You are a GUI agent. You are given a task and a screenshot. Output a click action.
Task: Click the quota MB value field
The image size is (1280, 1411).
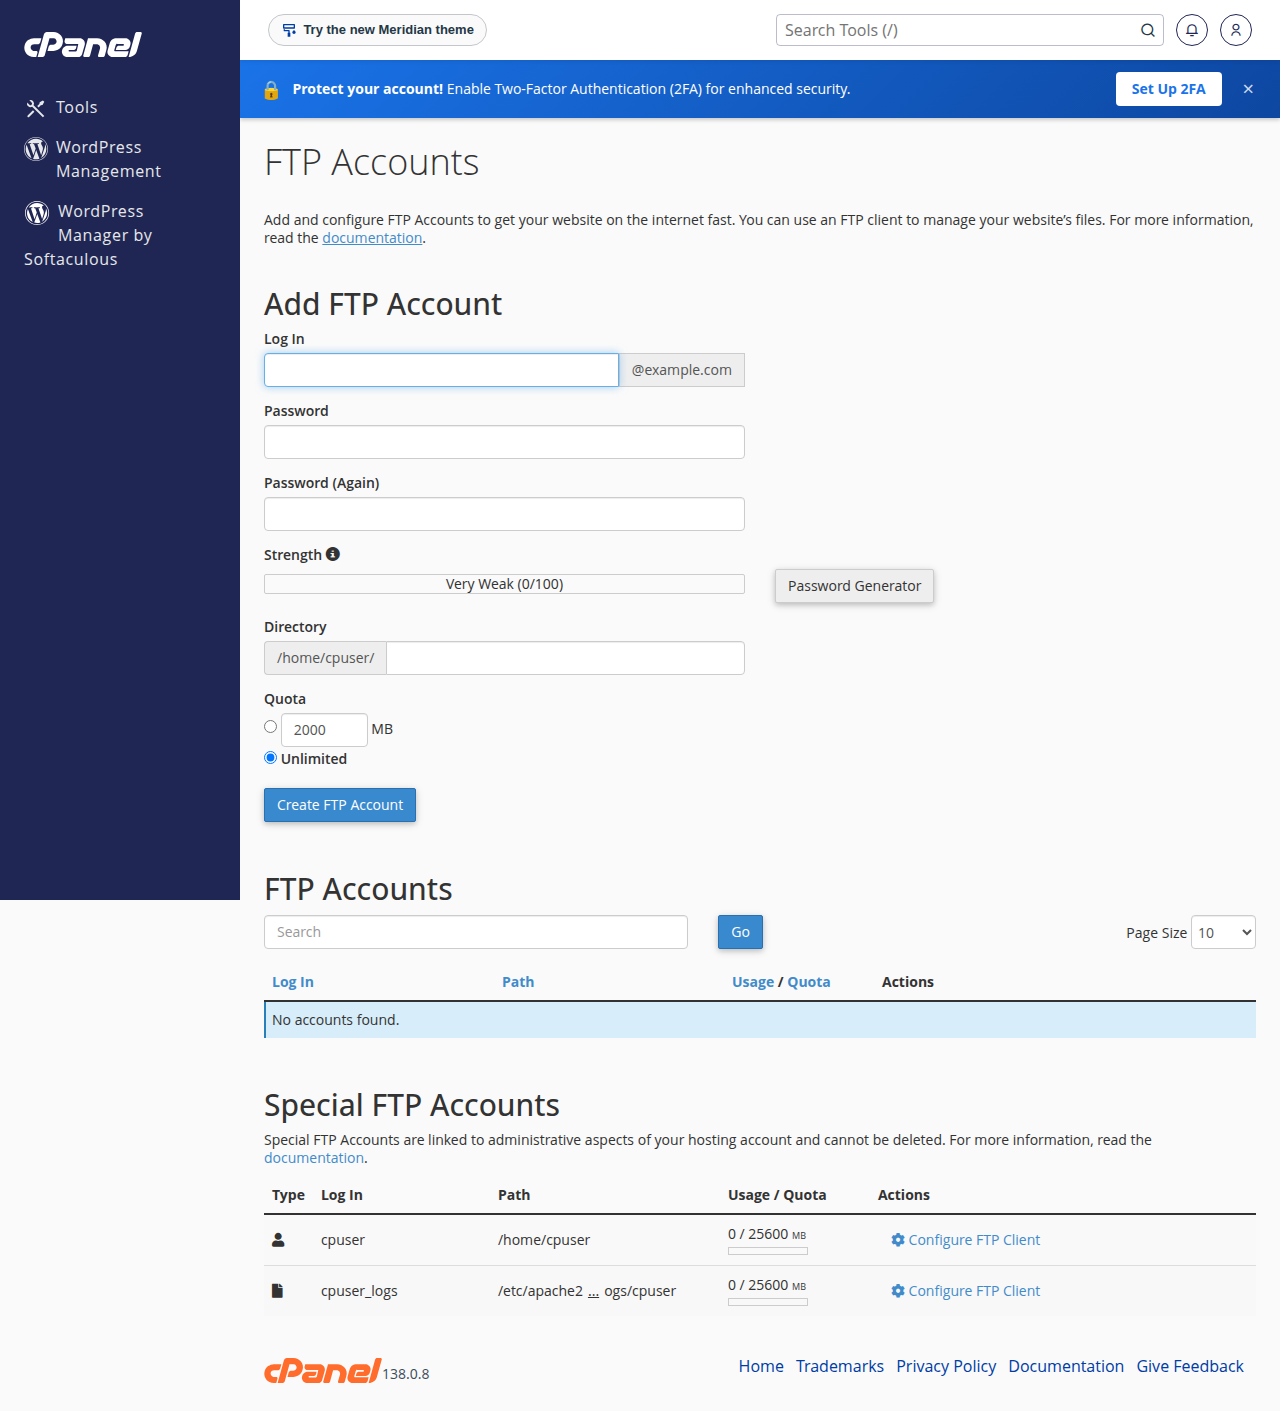pyautogui.click(x=324, y=730)
